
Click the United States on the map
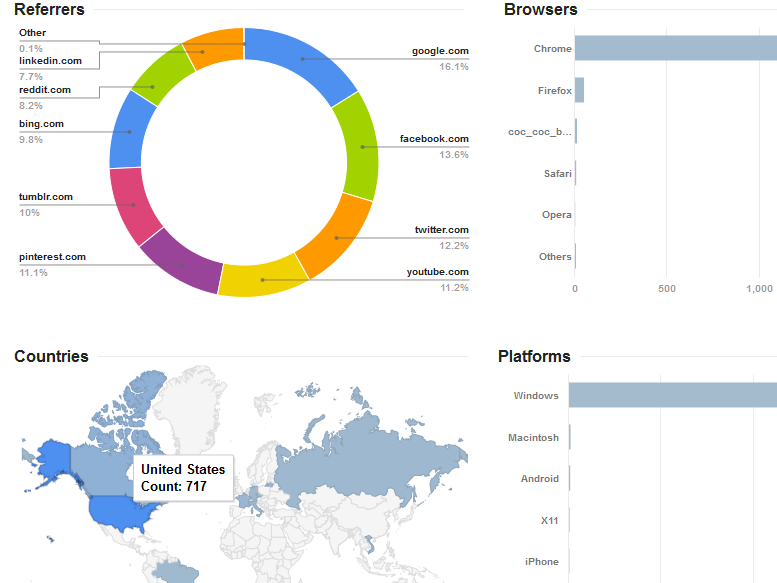(117, 513)
